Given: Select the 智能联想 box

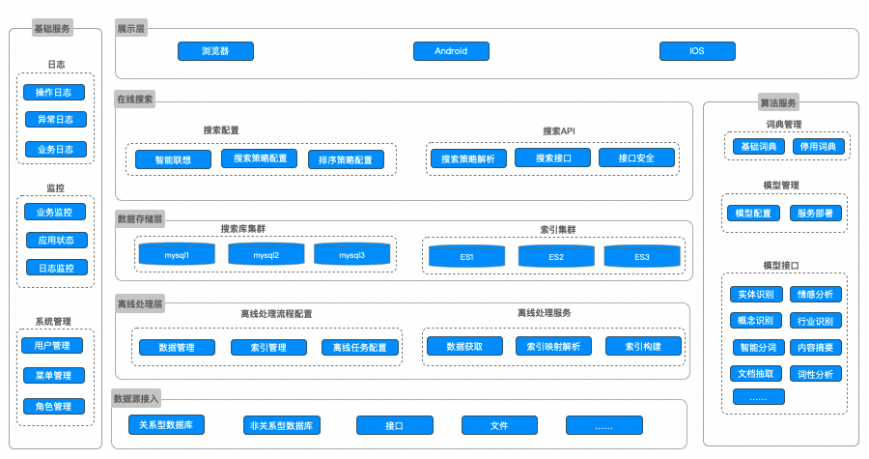Looking at the screenshot, I should (x=173, y=160).
